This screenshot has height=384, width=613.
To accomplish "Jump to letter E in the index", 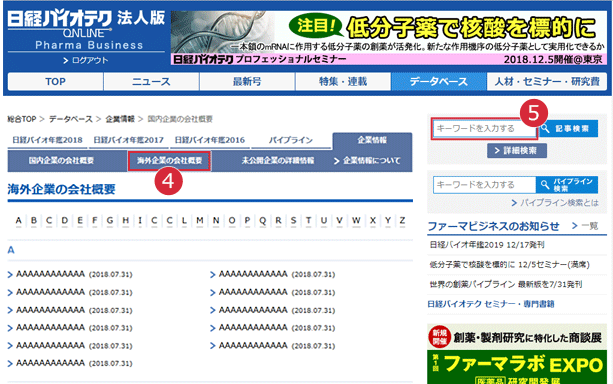I will pos(80,221).
